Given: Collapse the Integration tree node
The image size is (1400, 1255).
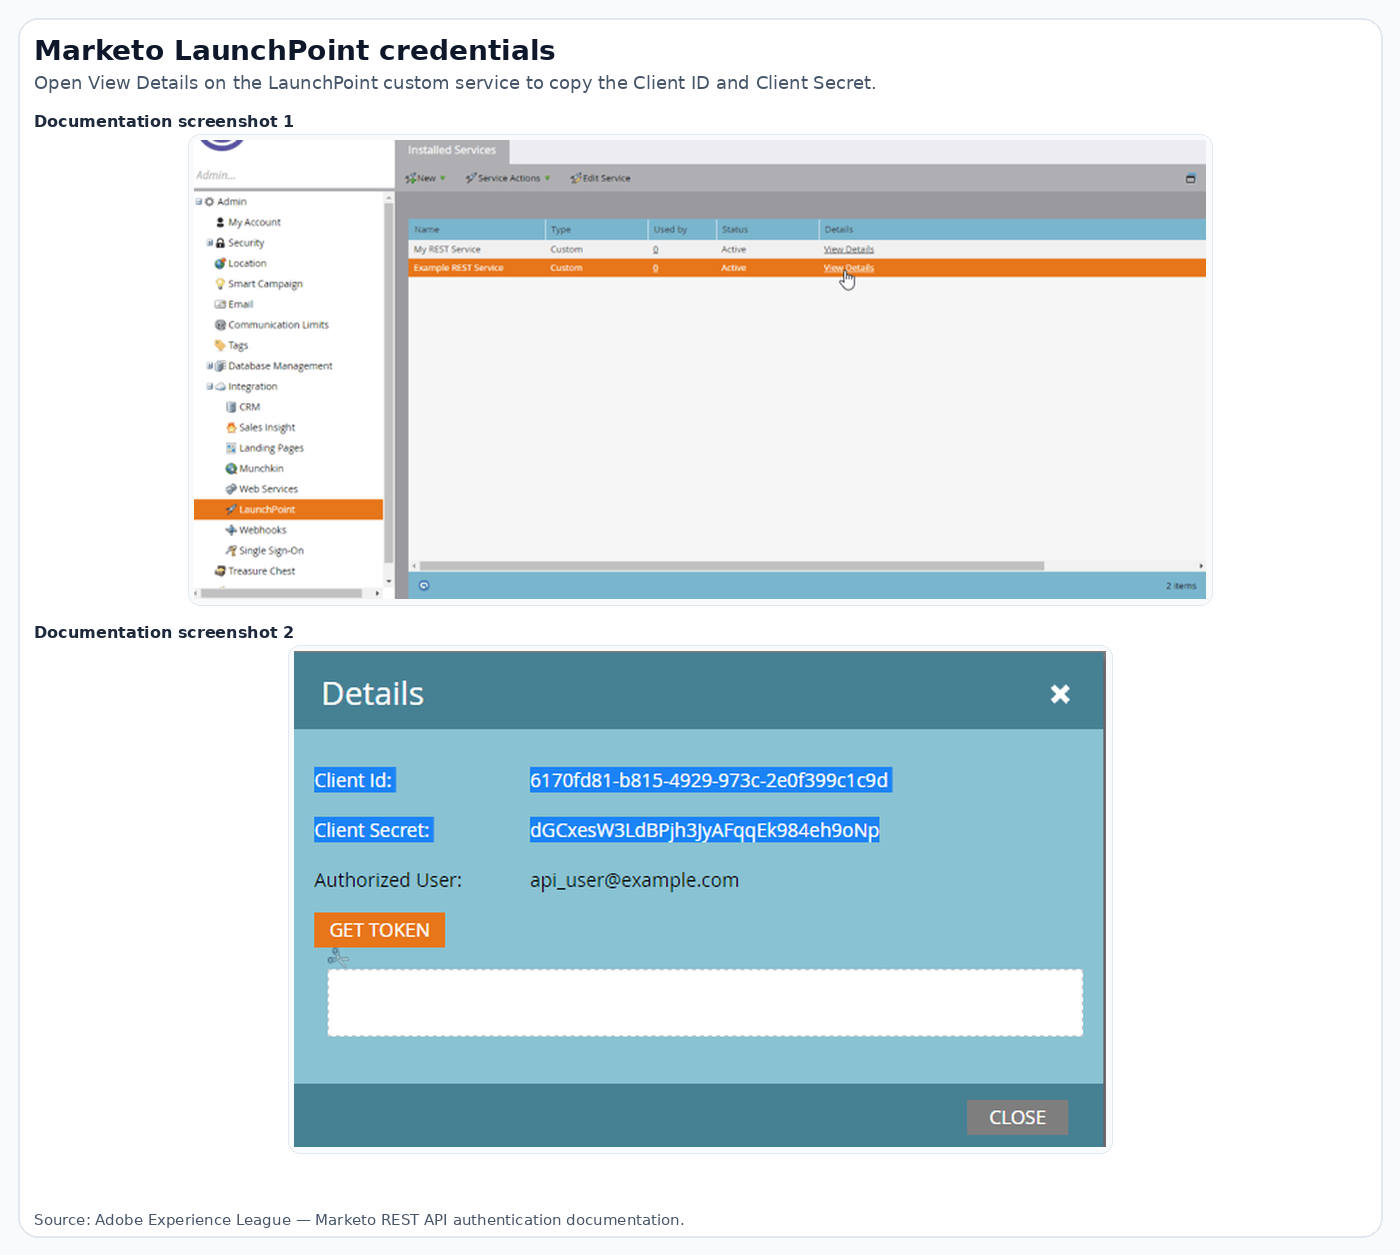Looking at the screenshot, I should [x=210, y=386].
